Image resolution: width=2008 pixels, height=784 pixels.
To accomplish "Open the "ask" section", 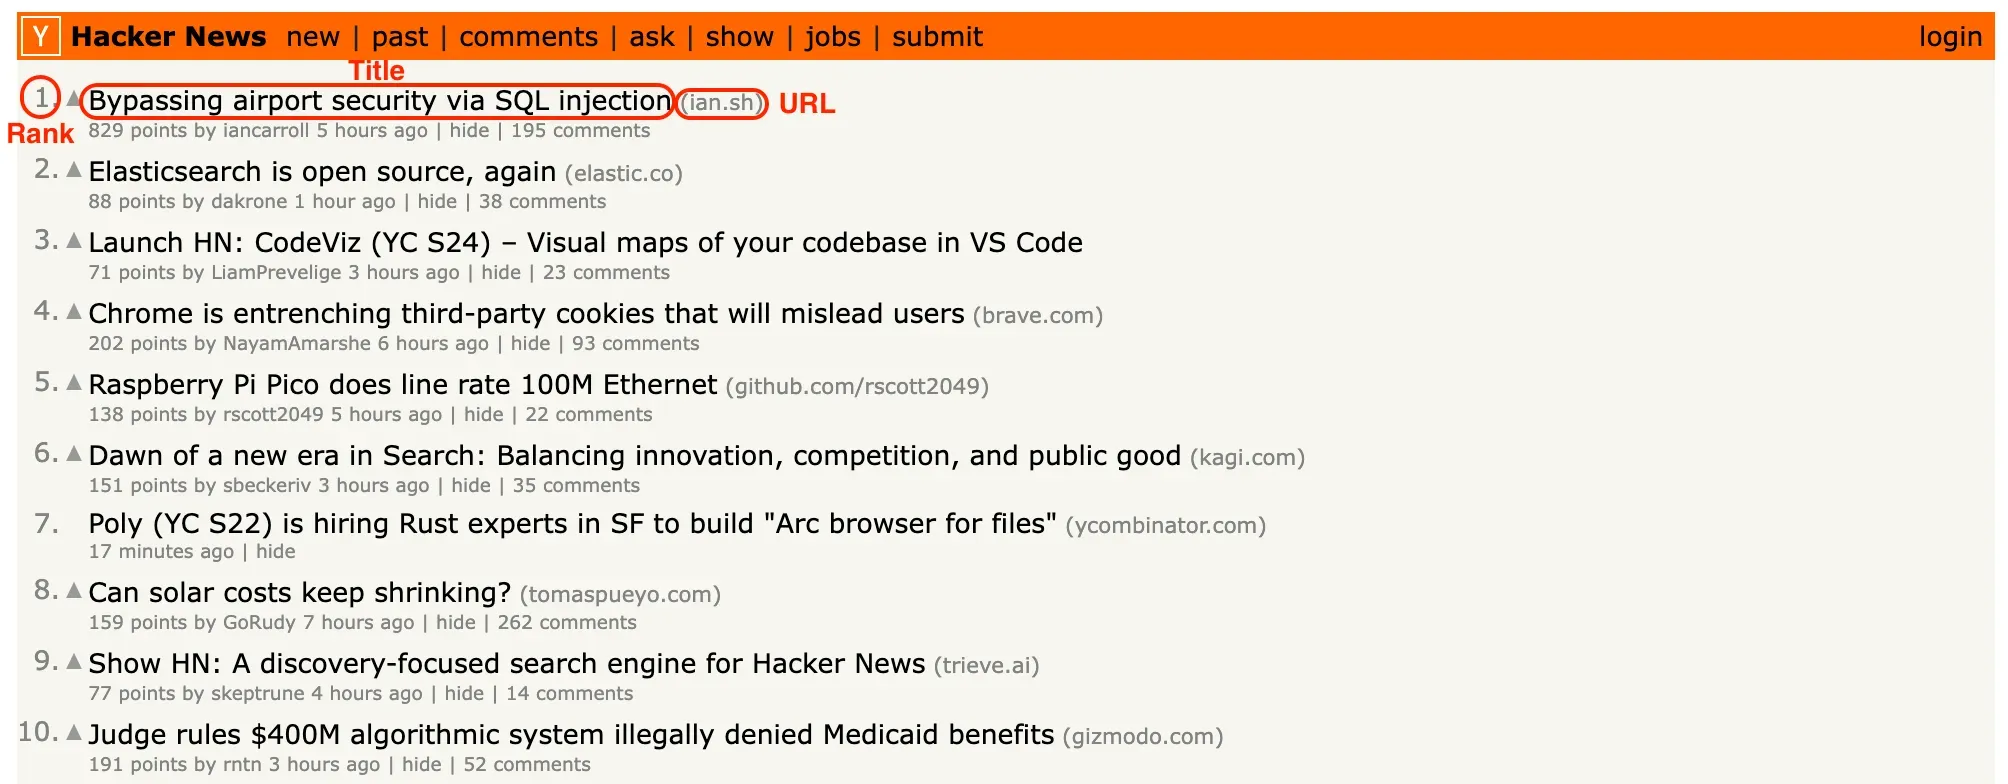I will pos(651,36).
